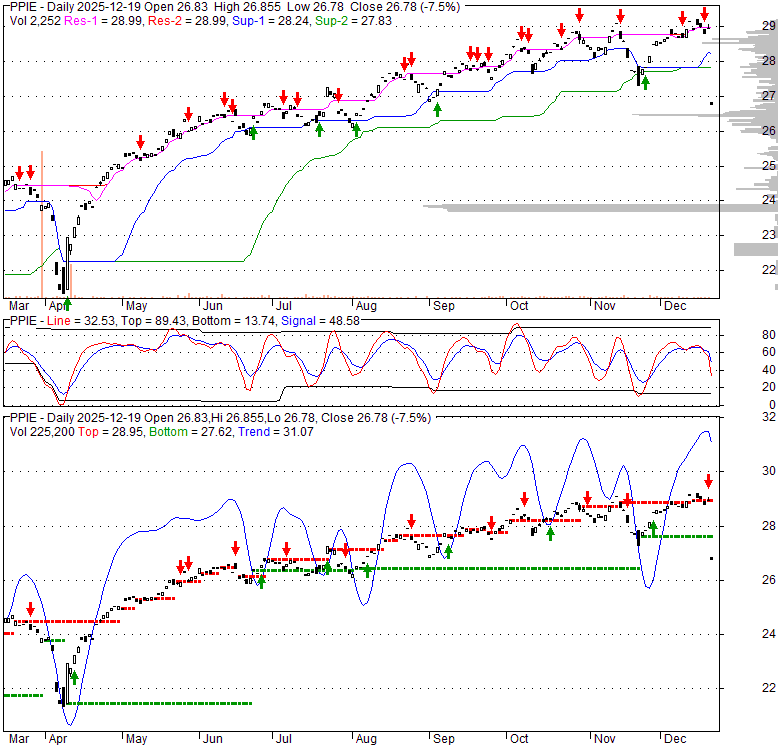Click the green arrow at April low, top chart

tap(67, 303)
